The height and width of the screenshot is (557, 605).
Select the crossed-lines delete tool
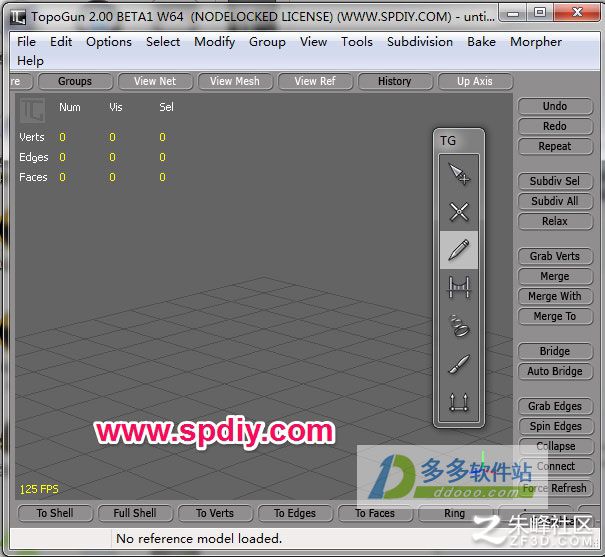pyautogui.click(x=459, y=212)
